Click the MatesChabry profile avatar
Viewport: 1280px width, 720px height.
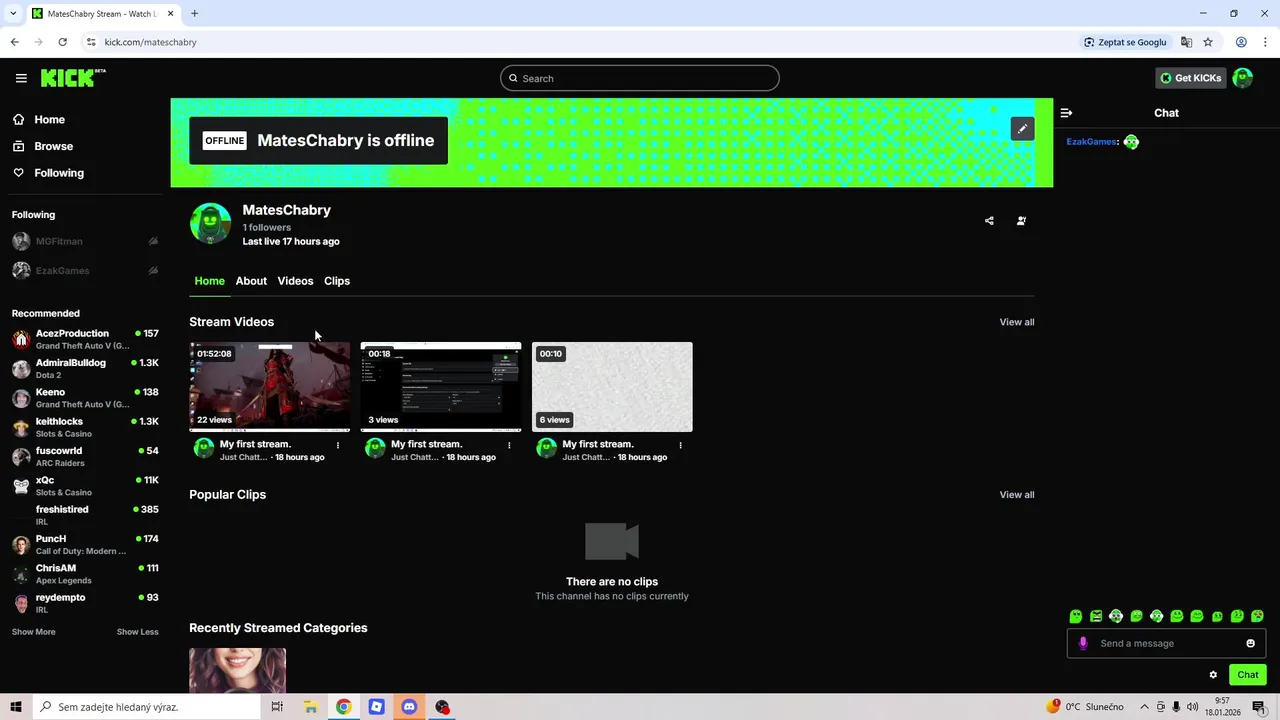(x=210, y=223)
